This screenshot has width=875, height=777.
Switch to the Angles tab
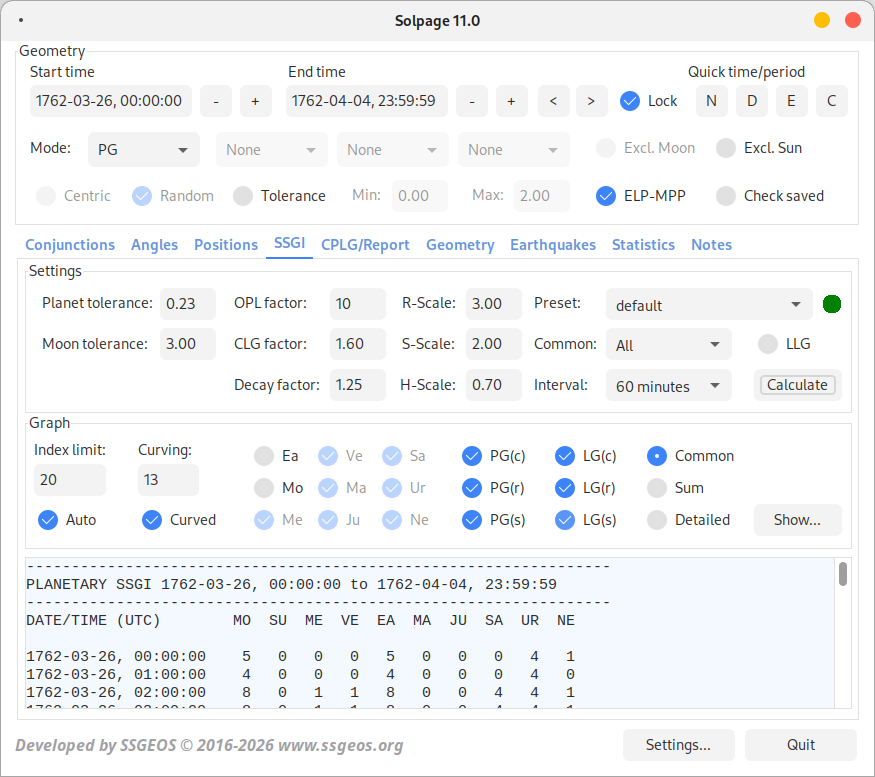pyautogui.click(x=155, y=245)
